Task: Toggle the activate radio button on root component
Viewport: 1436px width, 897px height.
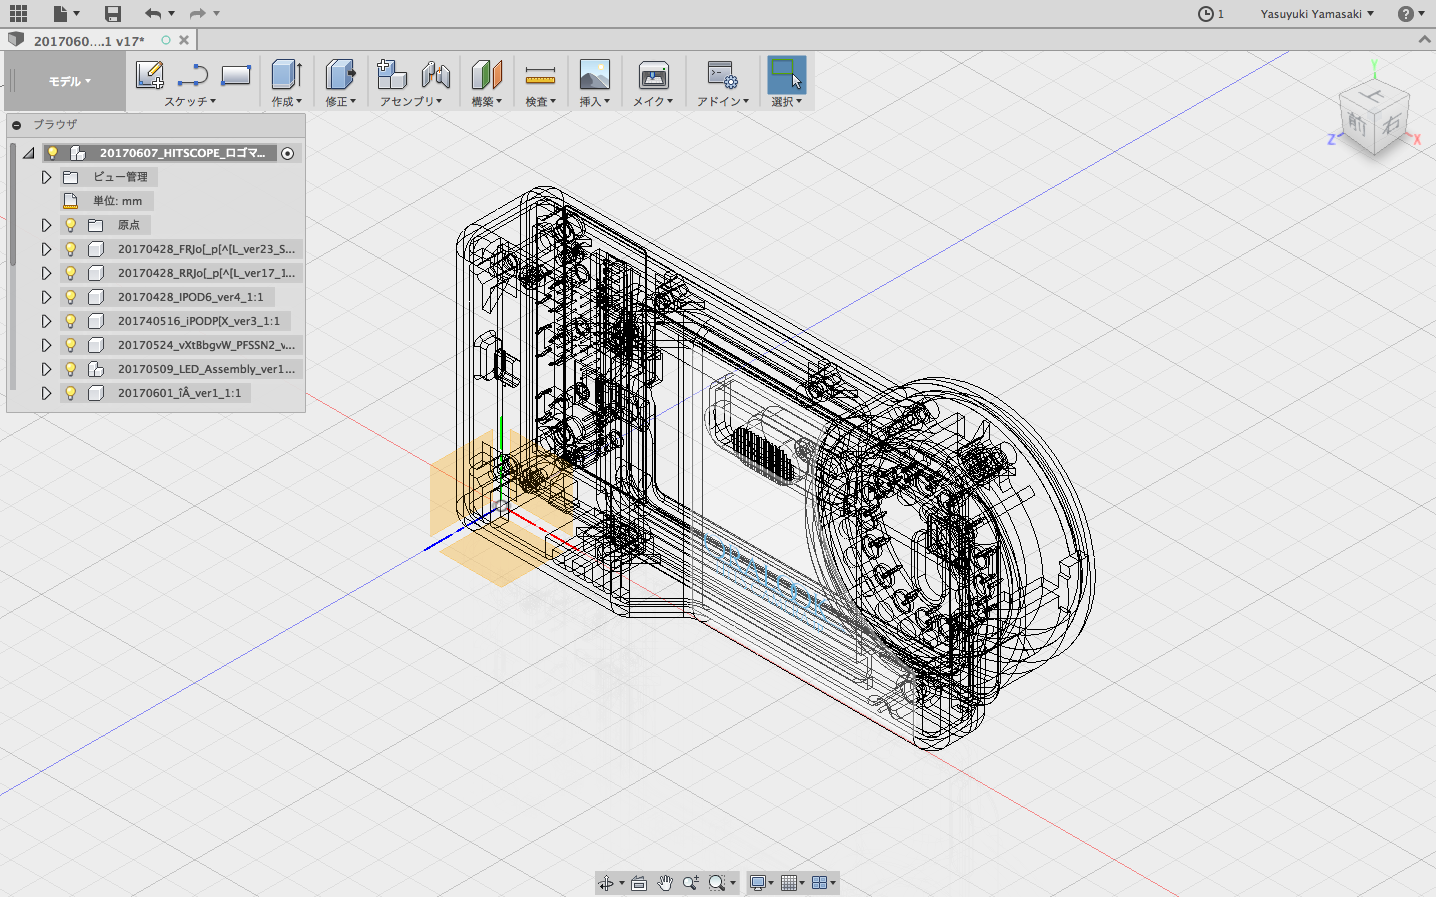Action: [x=288, y=153]
